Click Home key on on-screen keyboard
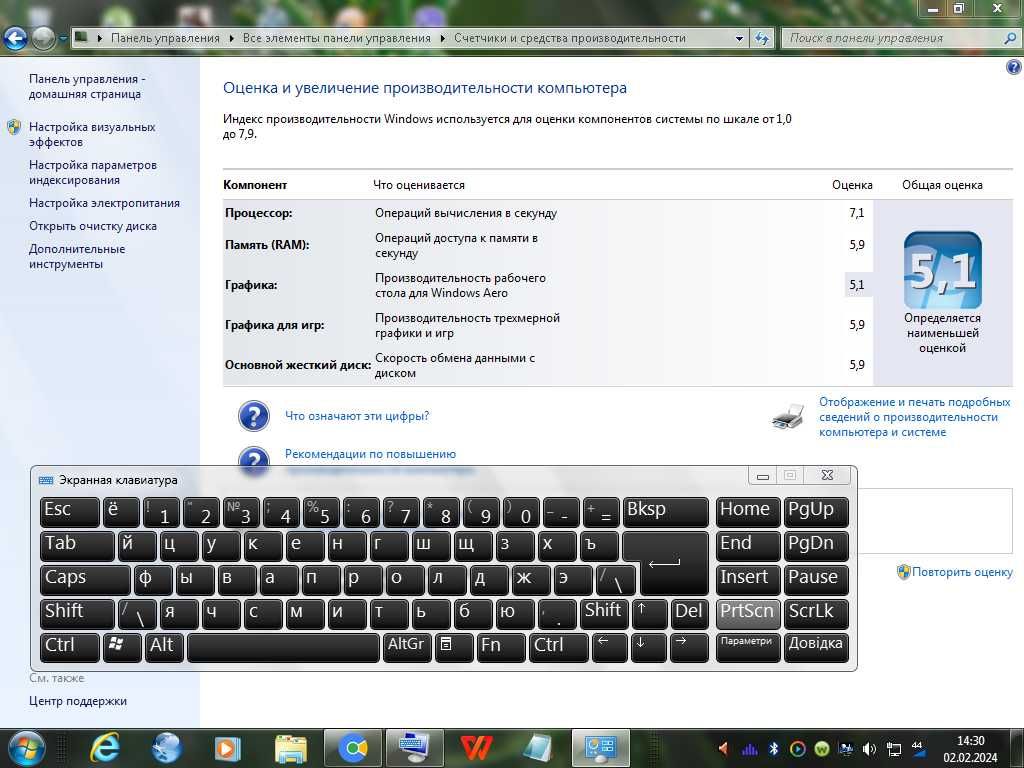Image resolution: width=1024 pixels, height=768 pixels. tap(748, 512)
